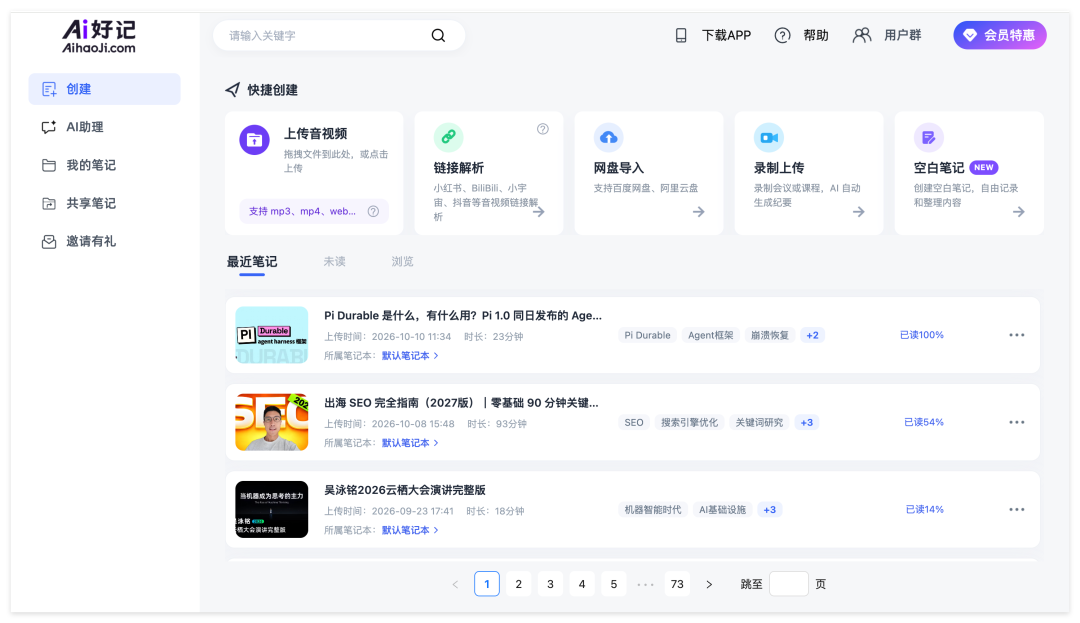1080x623 pixels.
Task: Open more options for 吴泳铭 note
Action: [x=1017, y=509]
